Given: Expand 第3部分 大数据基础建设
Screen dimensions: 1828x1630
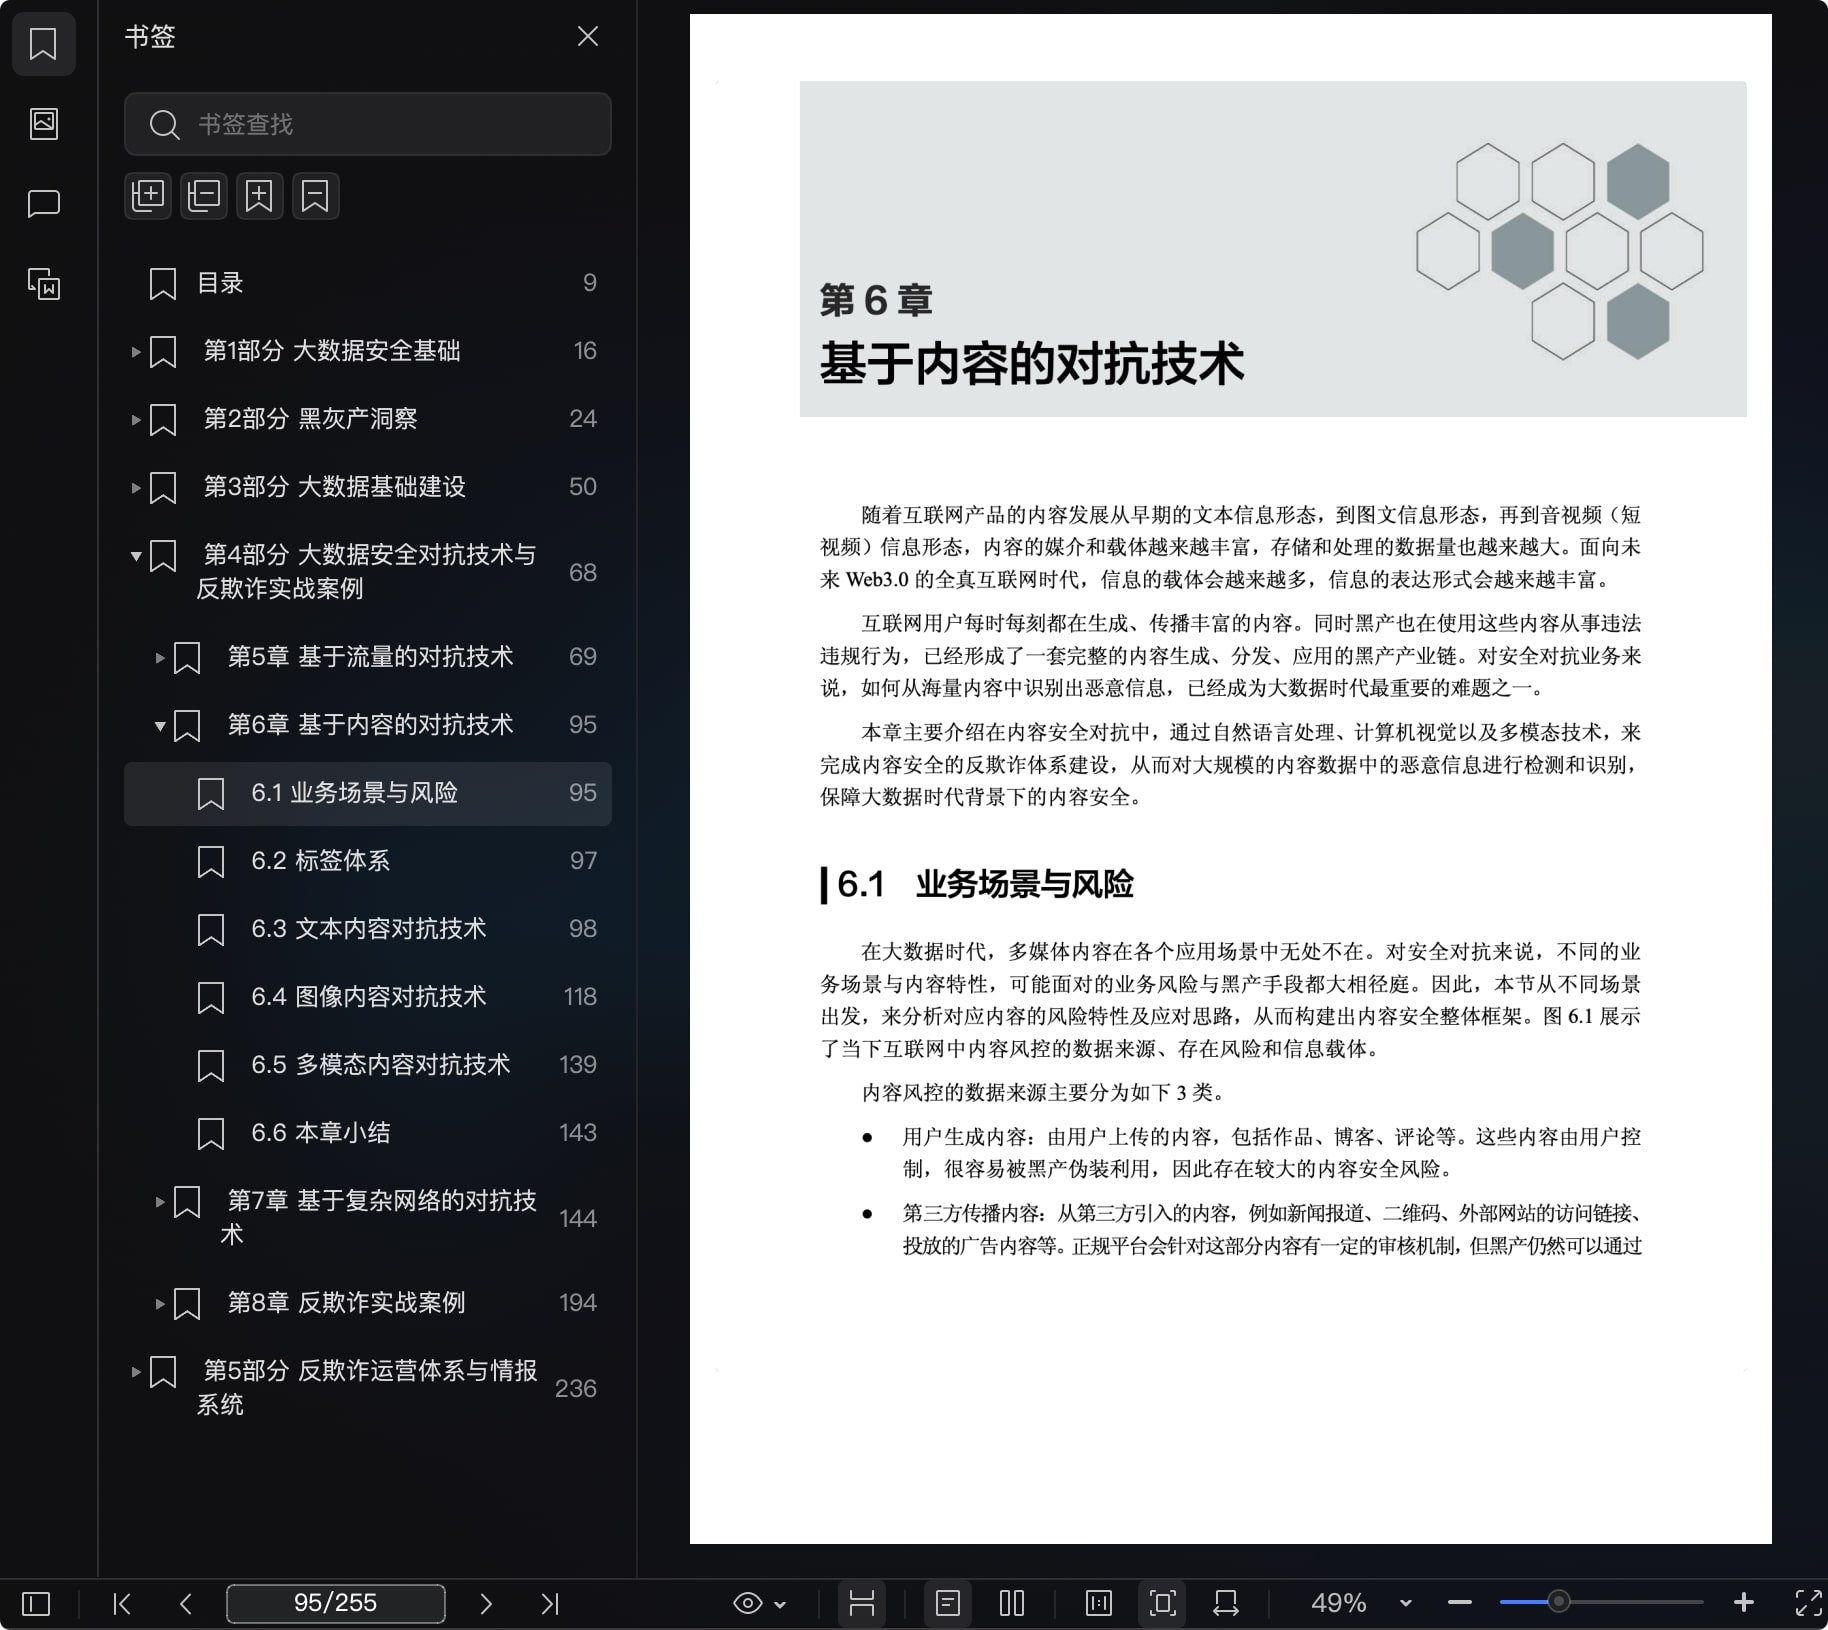Looking at the screenshot, I should pyautogui.click(x=136, y=487).
